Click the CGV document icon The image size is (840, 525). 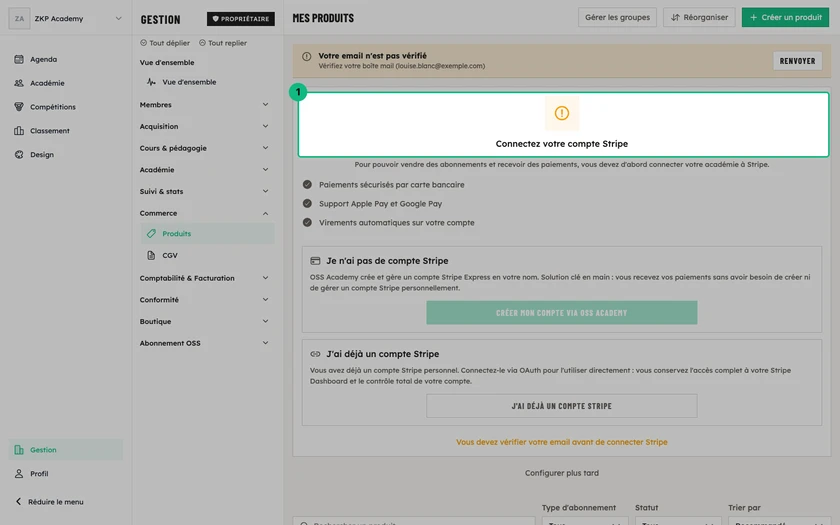click(x=152, y=256)
